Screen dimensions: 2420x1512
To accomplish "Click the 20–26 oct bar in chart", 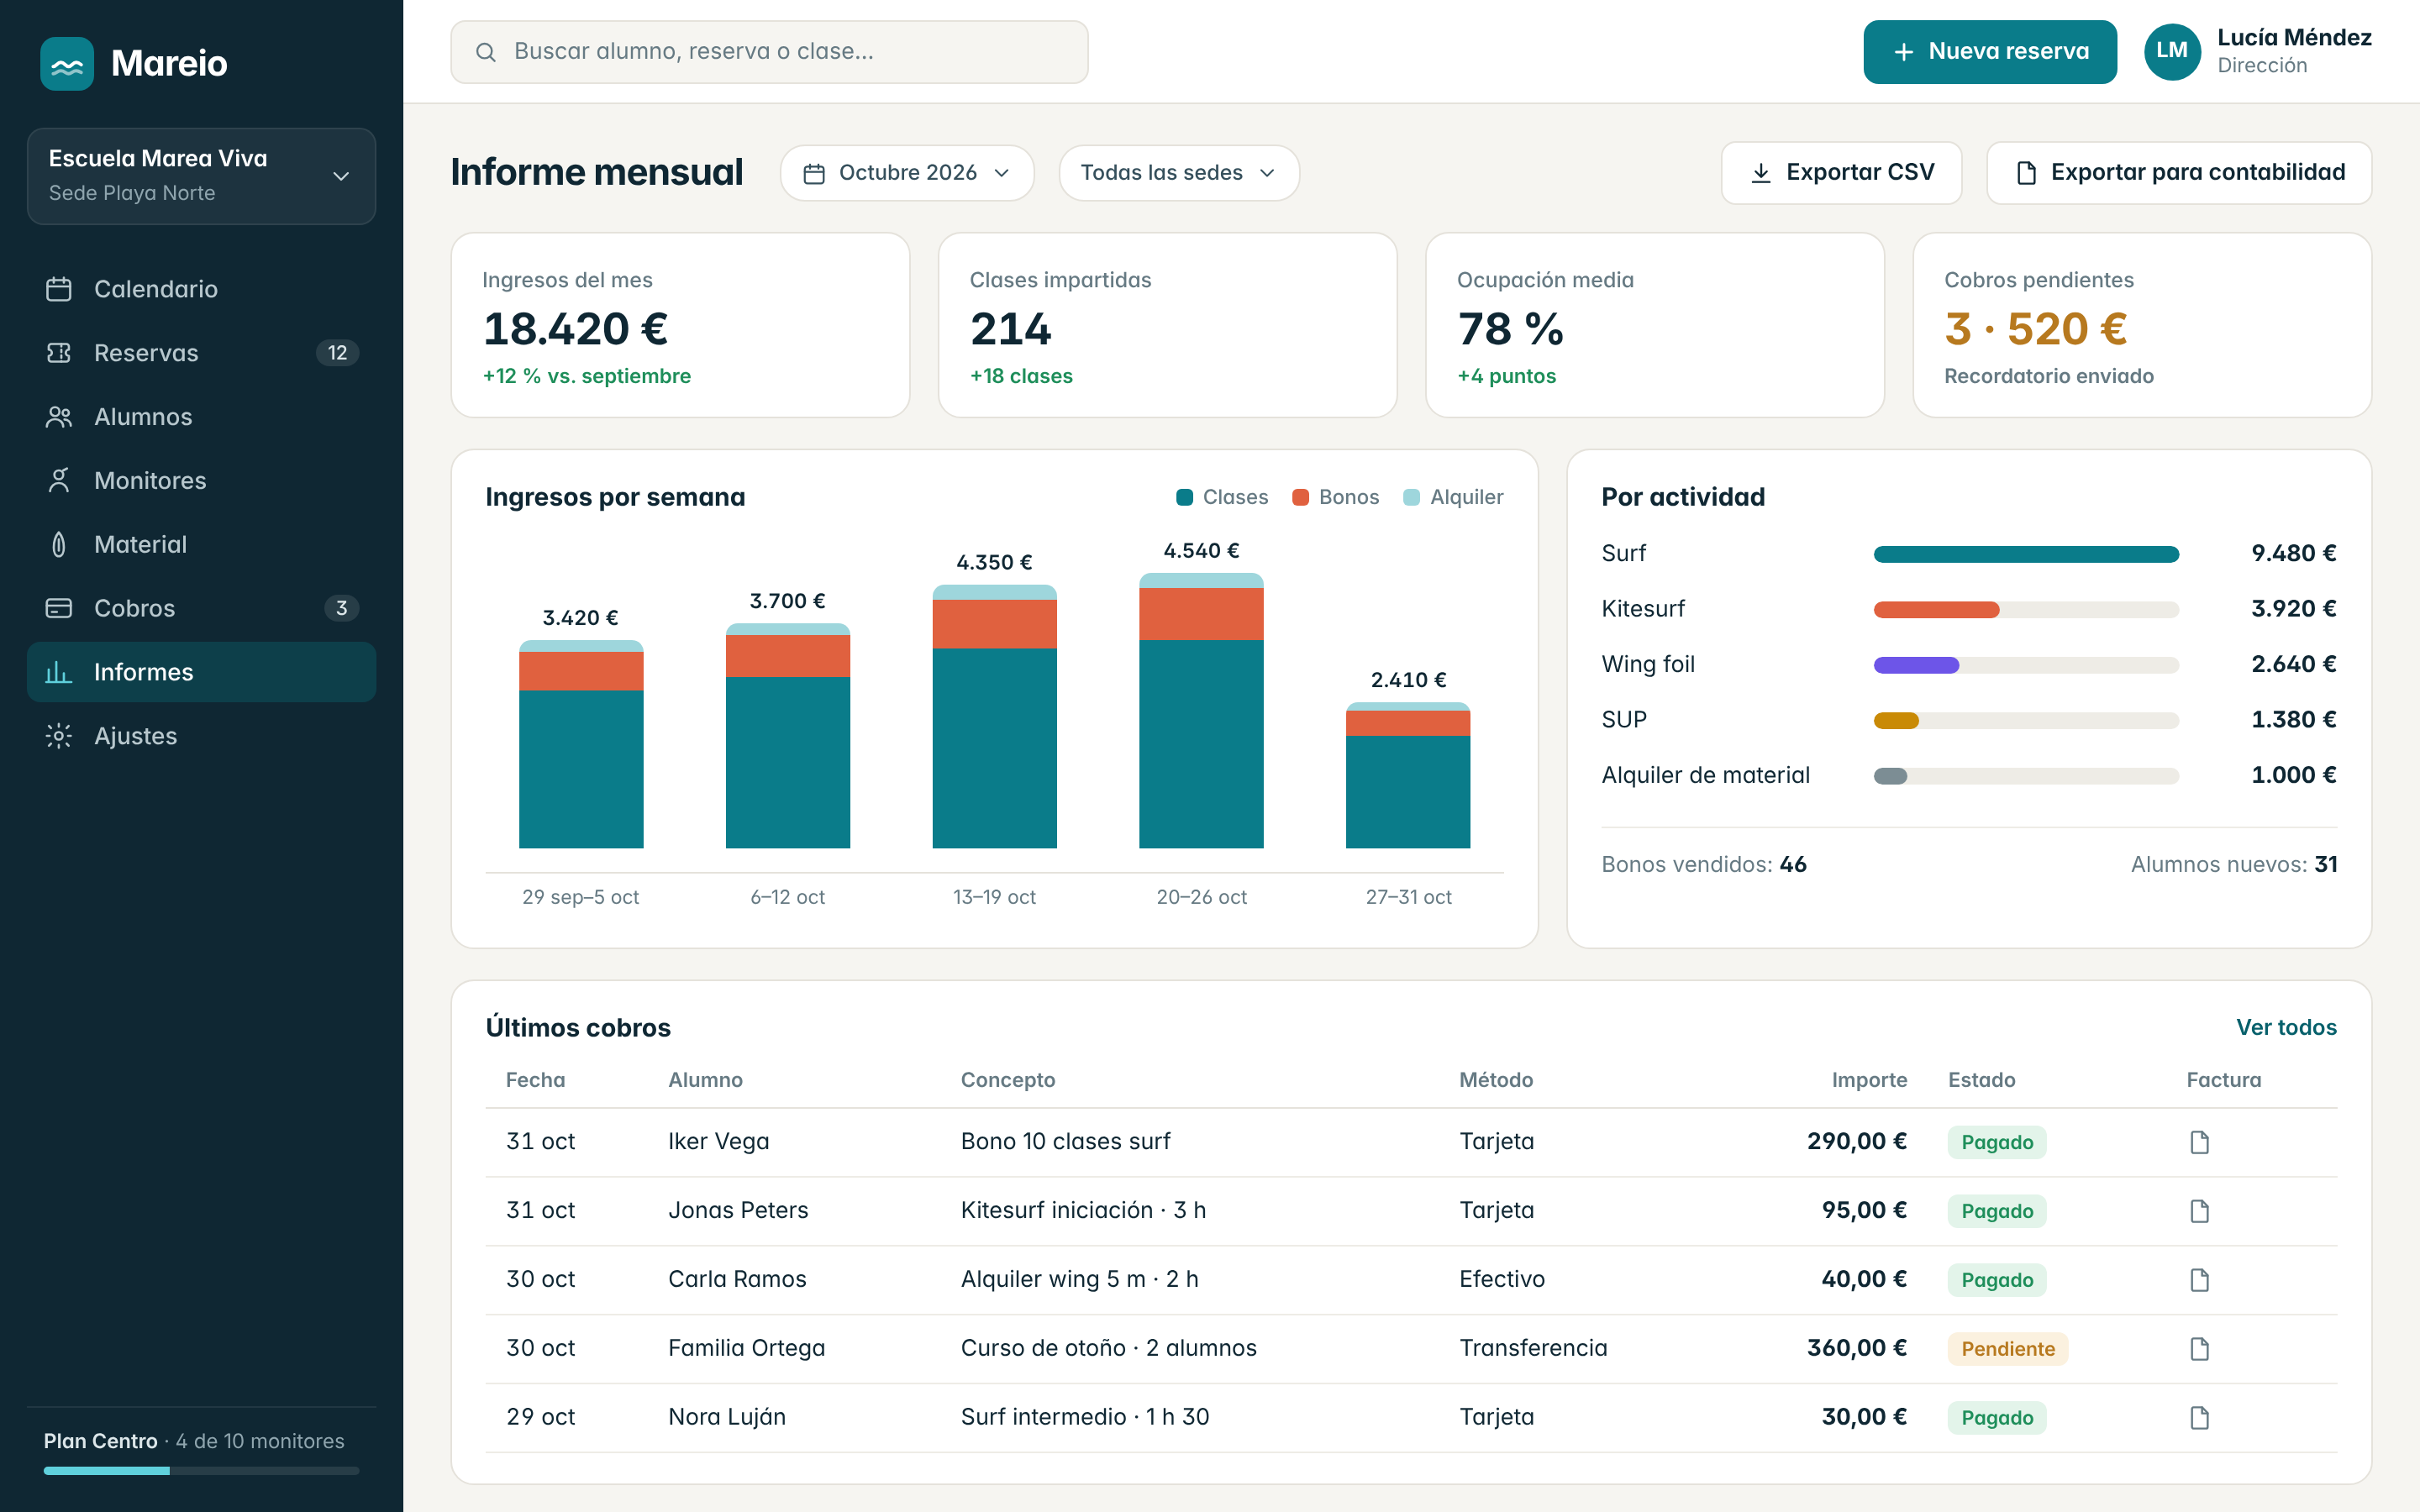I will coord(1201,711).
